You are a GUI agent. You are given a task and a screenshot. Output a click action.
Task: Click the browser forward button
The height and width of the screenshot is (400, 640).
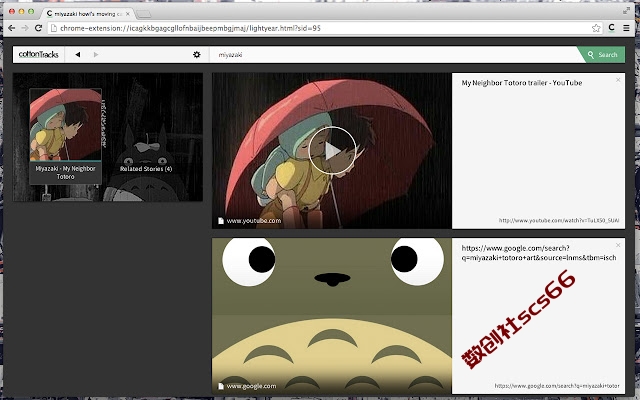tap(25, 28)
